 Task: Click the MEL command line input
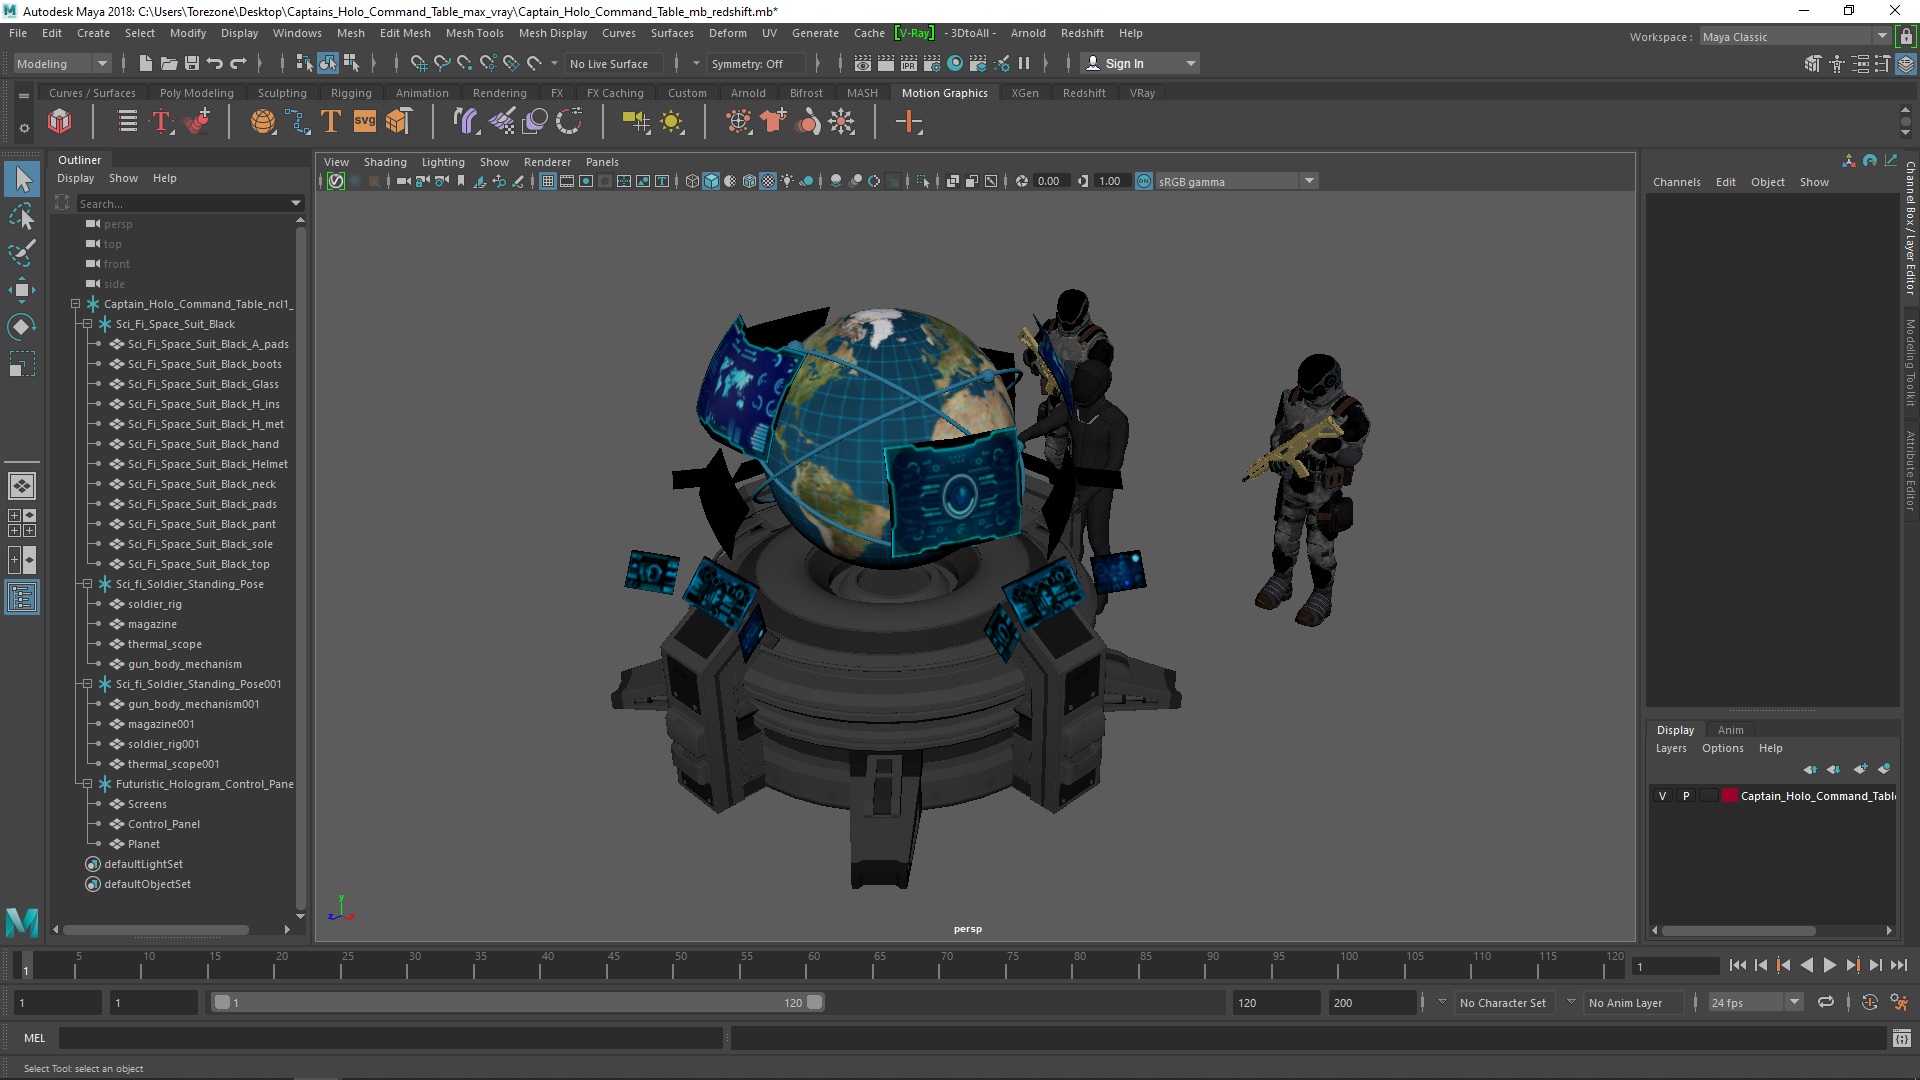[391, 1038]
